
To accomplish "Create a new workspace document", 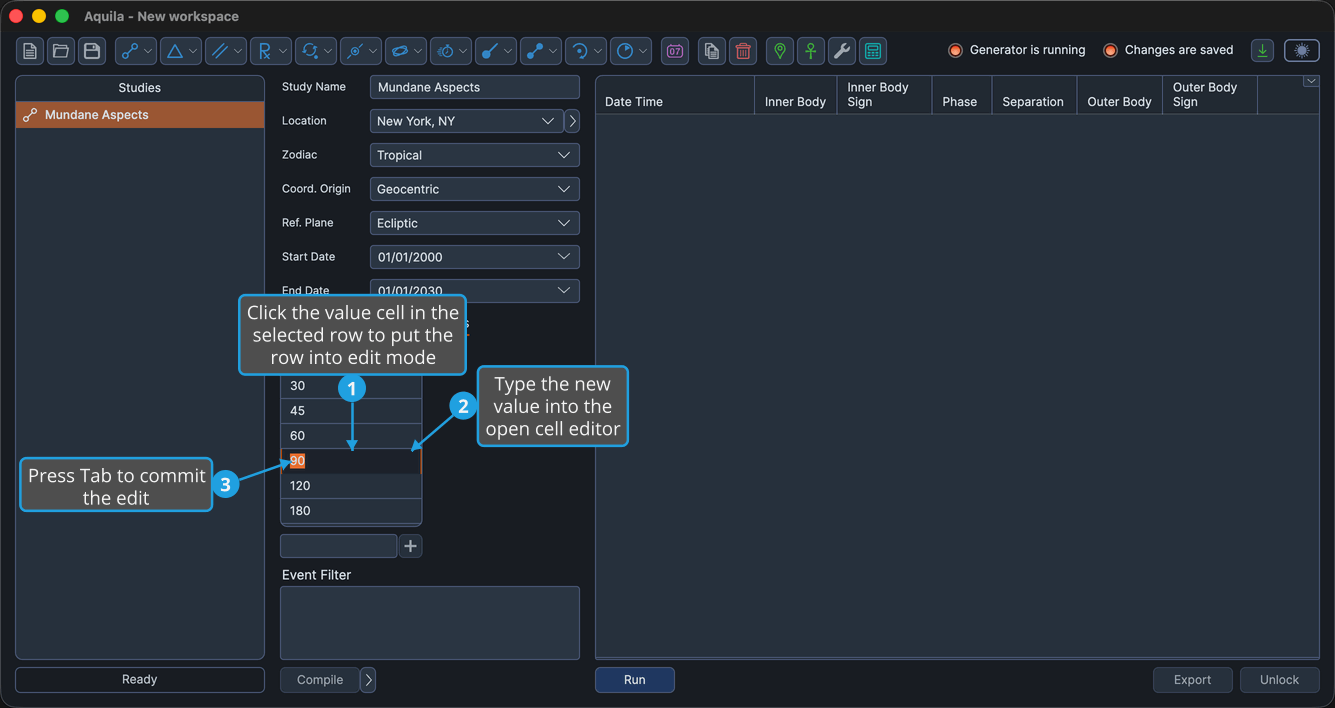I will (x=30, y=51).
